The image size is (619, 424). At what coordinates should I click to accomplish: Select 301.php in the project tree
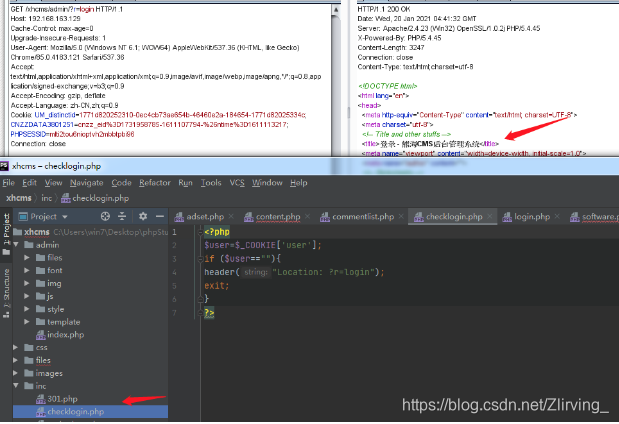click(x=62, y=399)
